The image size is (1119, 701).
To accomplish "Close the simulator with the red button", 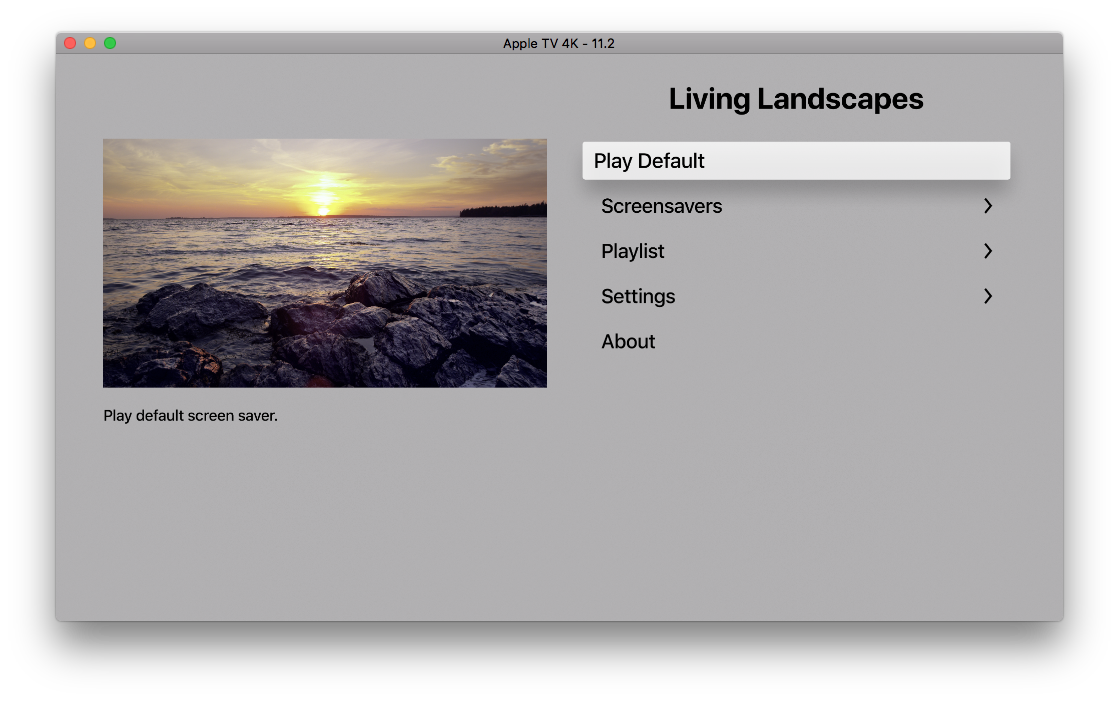I will (x=70, y=43).
